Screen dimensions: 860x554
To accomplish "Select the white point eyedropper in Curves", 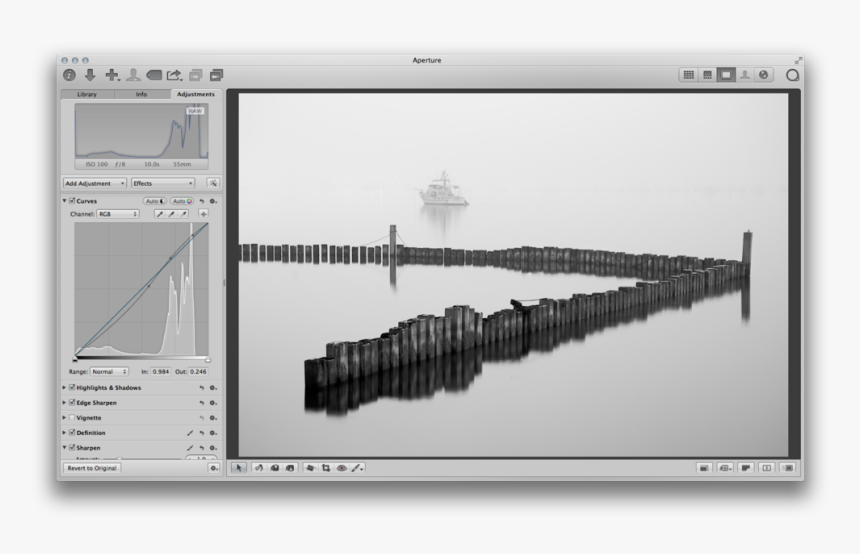I will (184, 214).
